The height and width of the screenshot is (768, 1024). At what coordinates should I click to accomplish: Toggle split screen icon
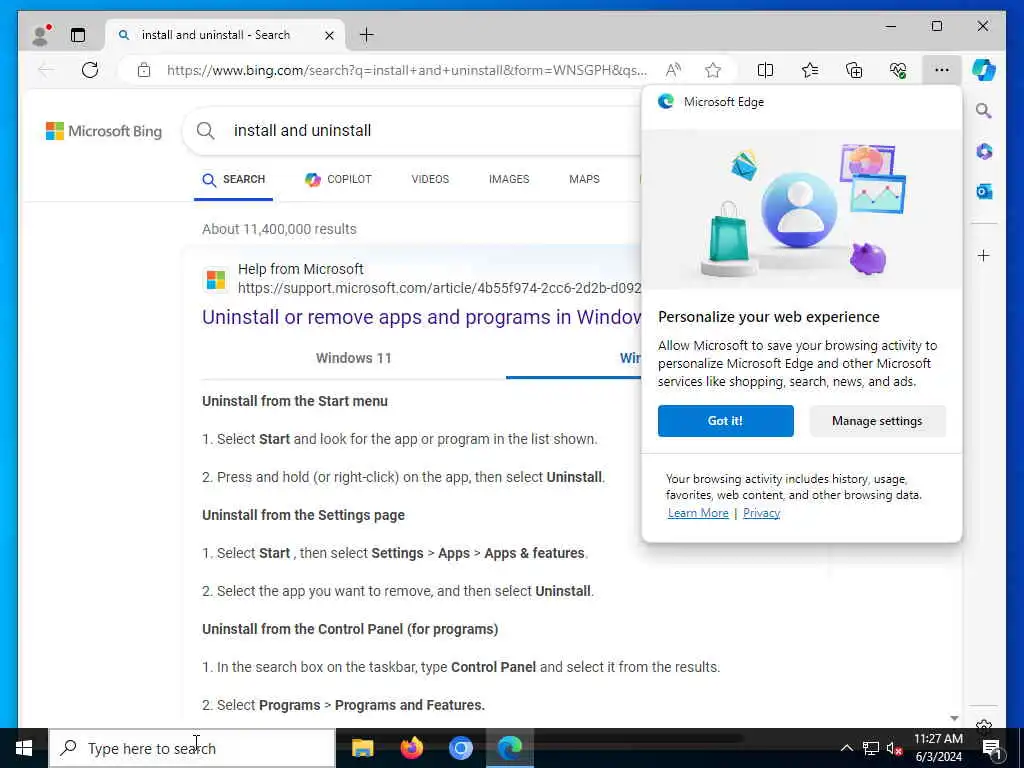[765, 70]
